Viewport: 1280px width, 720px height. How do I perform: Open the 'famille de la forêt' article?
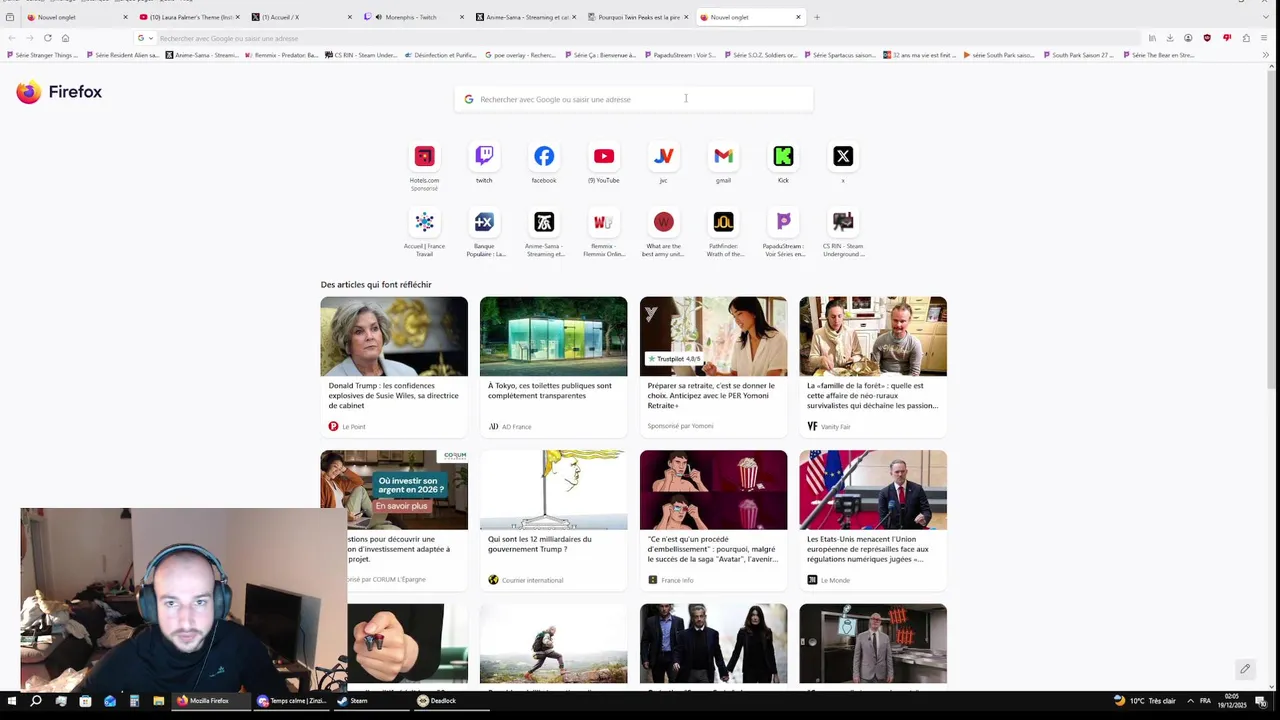pyautogui.click(x=873, y=366)
